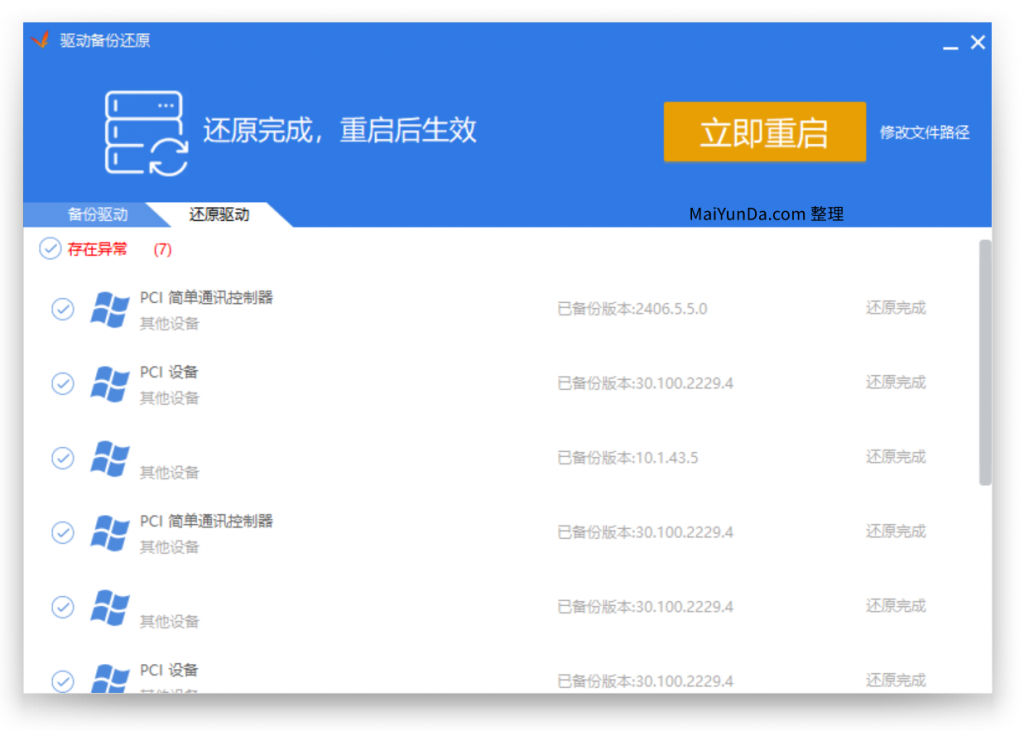Select the second-row PCI 设备 name
The width and height of the screenshot is (1024, 731).
[168, 372]
